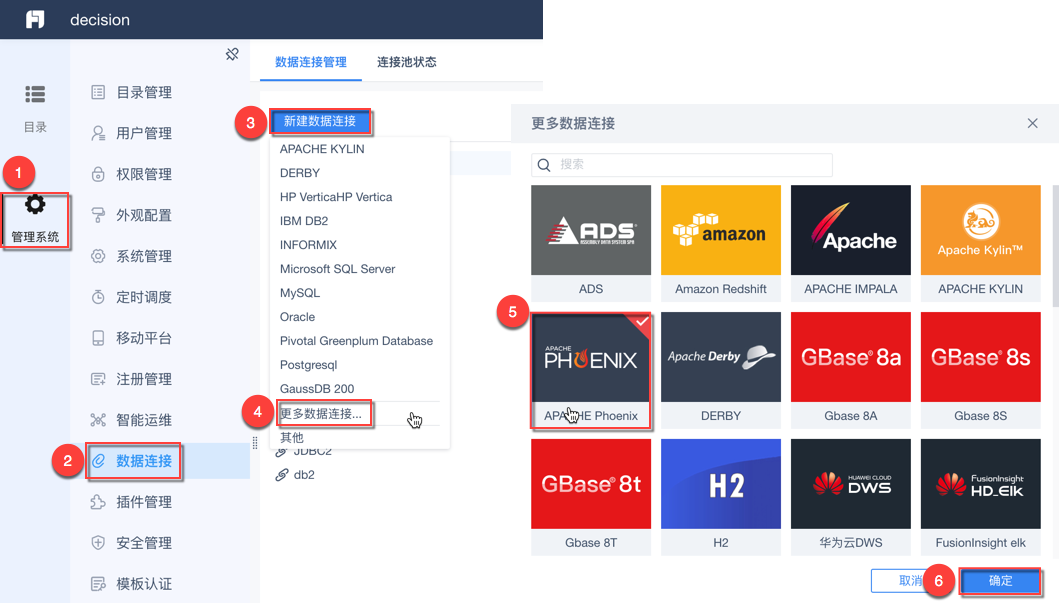The height and width of the screenshot is (604, 1059).
Task: Click the search magnifier icon in dialog
Action: point(544,165)
